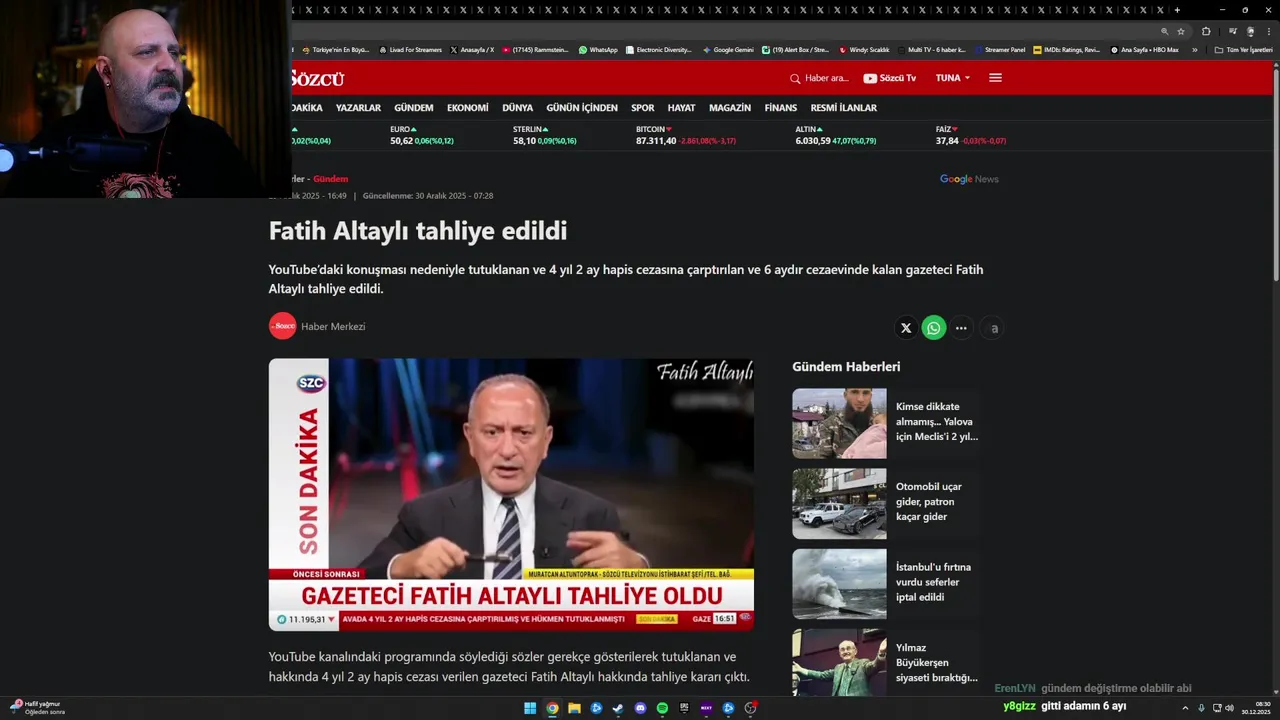1280x720 pixels.
Task: Expand the TUNA account dropdown
Action: [953, 78]
